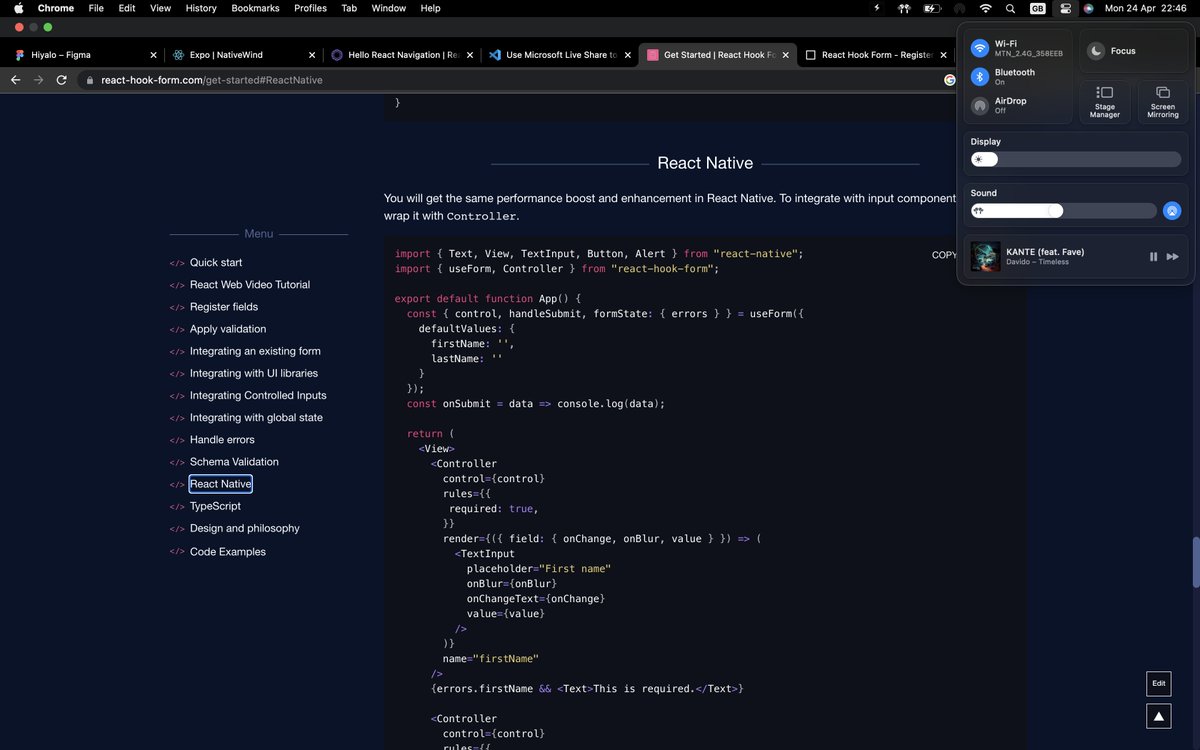The width and height of the screenshot is (1200, 750).
Task: Click the site lock icon
Action: pyautogui.click(x=91, y=80)
